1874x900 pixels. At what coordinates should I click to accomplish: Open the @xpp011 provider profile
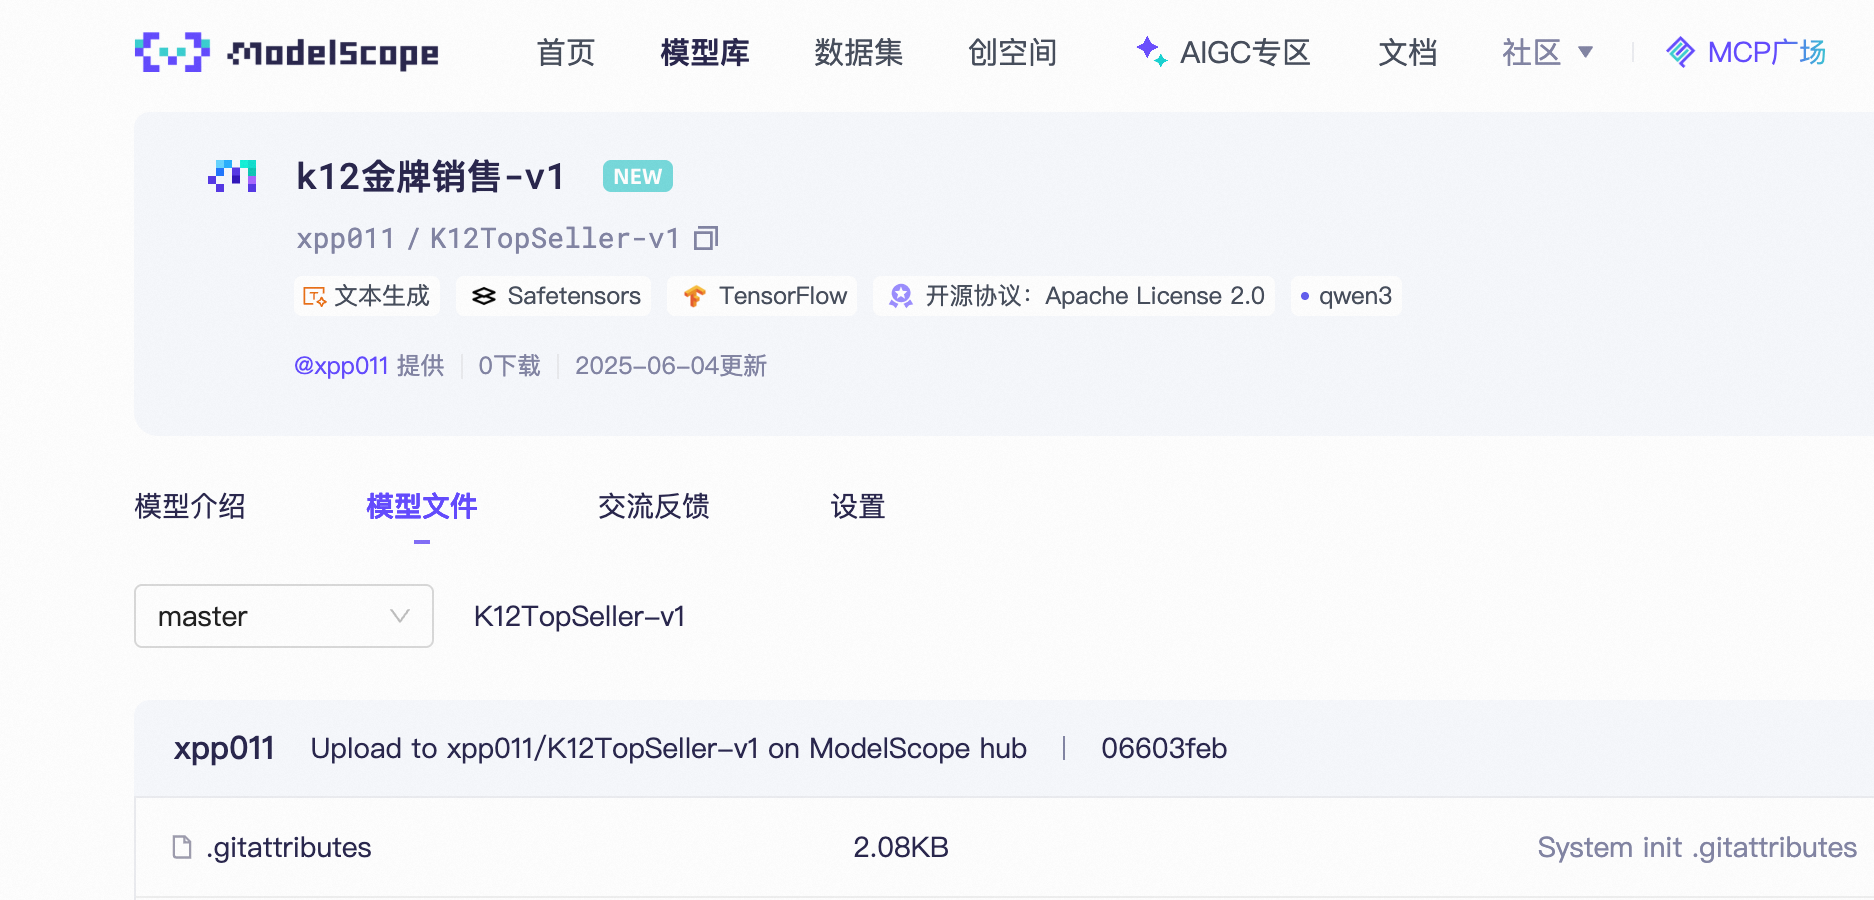coord(341,366)
